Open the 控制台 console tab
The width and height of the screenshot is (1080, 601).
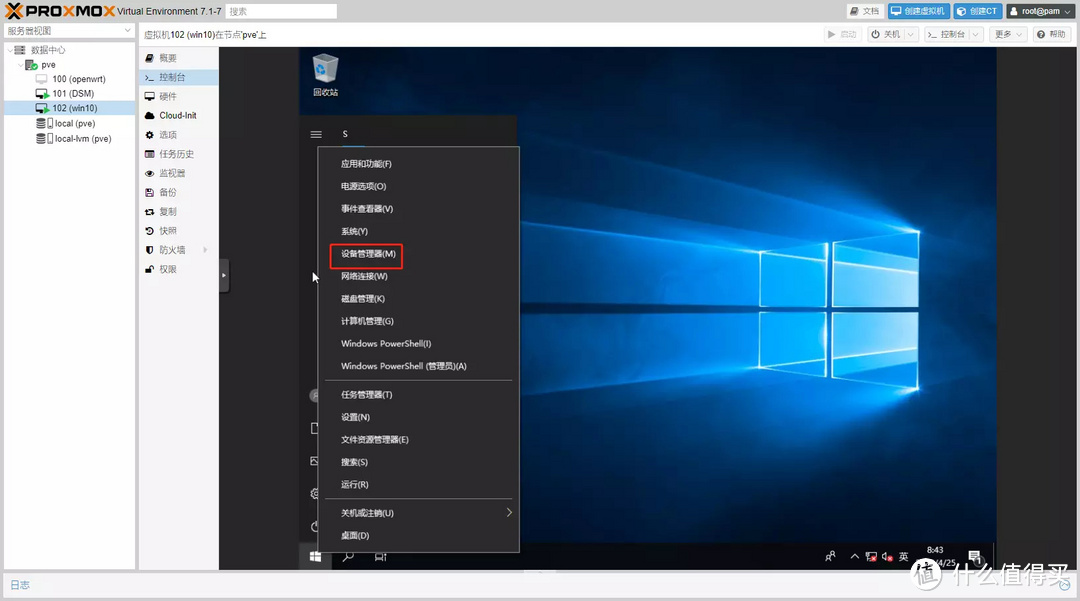click(179, 77)
